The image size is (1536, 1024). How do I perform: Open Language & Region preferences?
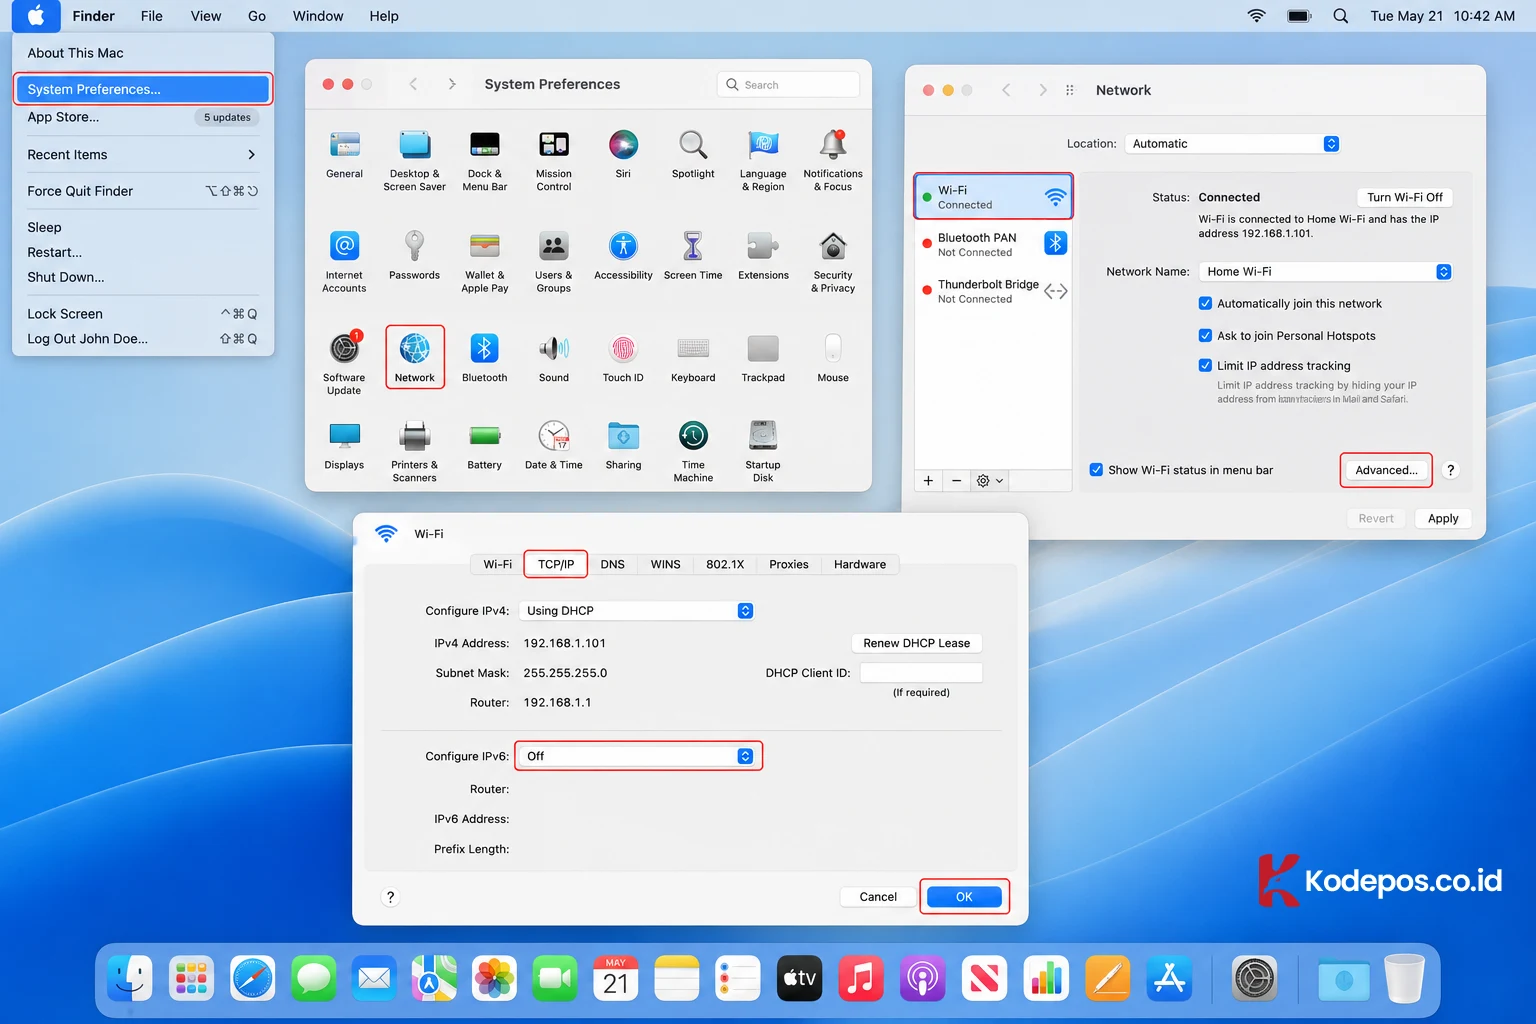coord(763,160)
